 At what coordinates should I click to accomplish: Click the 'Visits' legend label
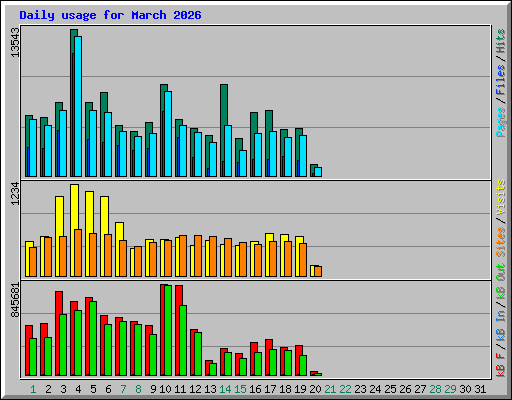[501, 197]
